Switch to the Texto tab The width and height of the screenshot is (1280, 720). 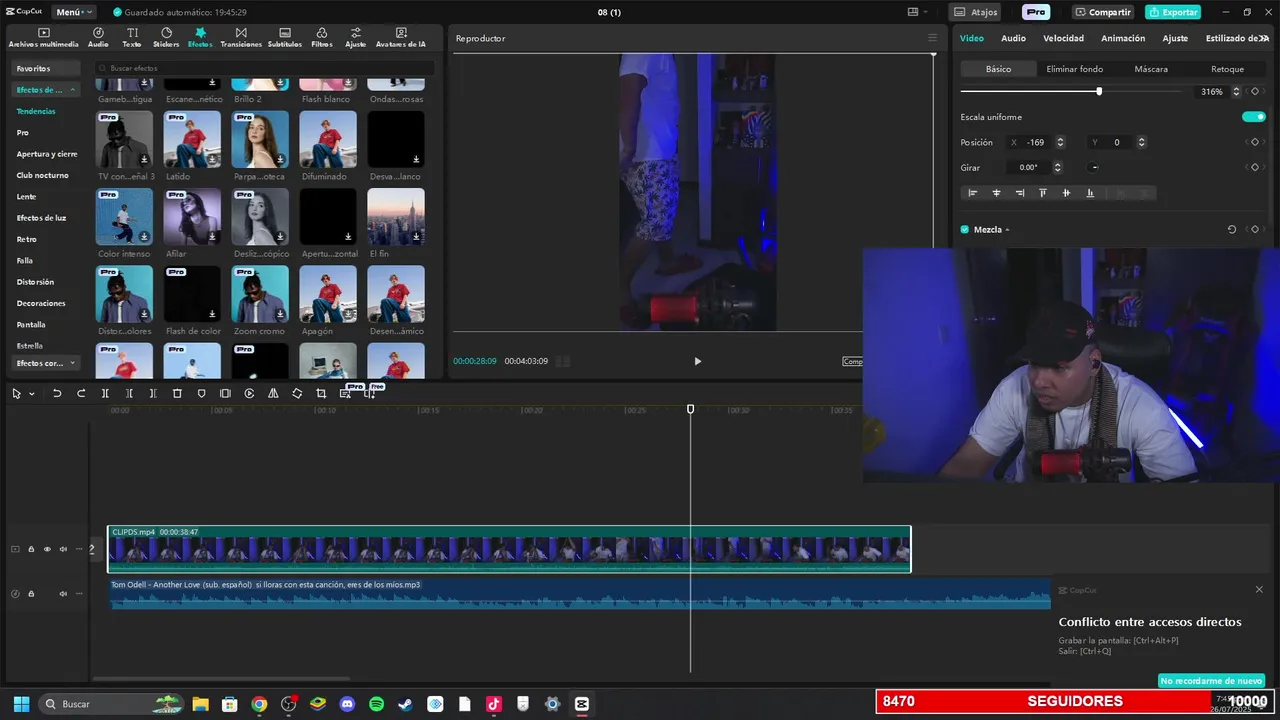pos(132,38)
